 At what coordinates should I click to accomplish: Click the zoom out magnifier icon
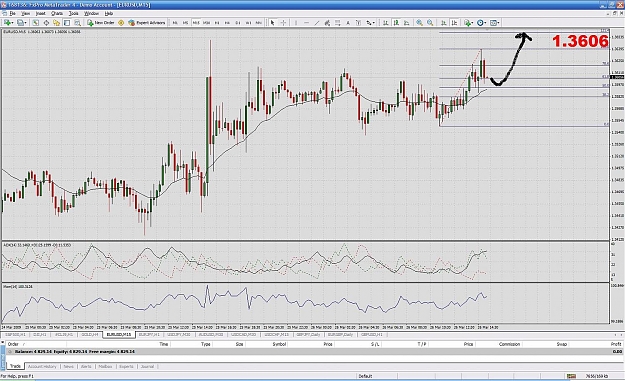click(x=430, y=23)
